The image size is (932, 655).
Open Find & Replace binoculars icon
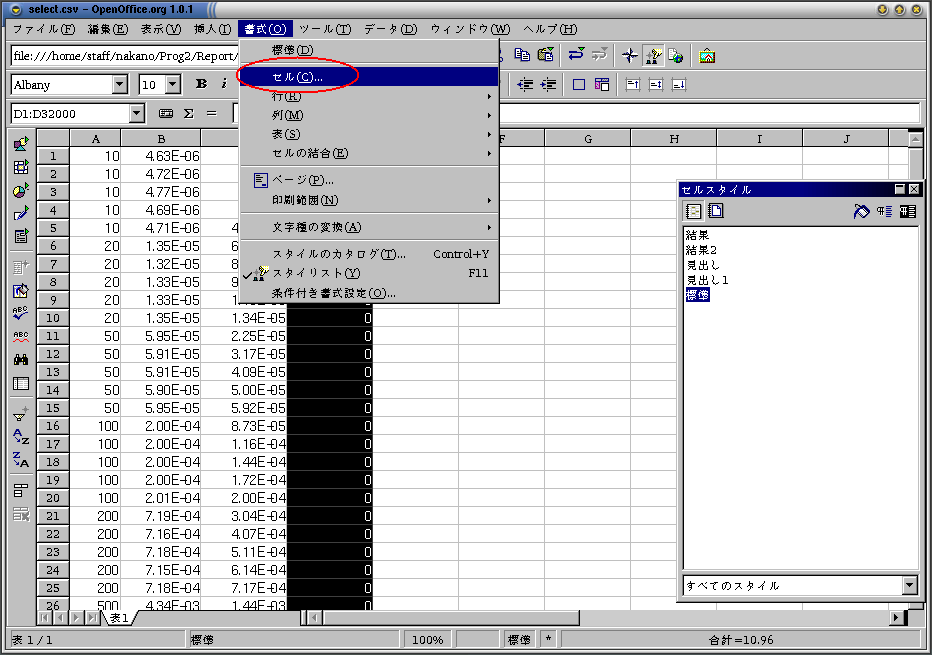[21, 360]
